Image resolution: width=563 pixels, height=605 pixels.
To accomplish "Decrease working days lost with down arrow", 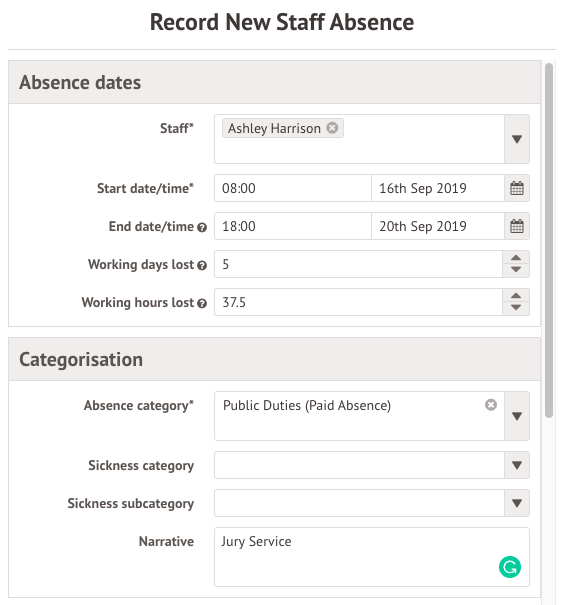I will coord(516,270).
